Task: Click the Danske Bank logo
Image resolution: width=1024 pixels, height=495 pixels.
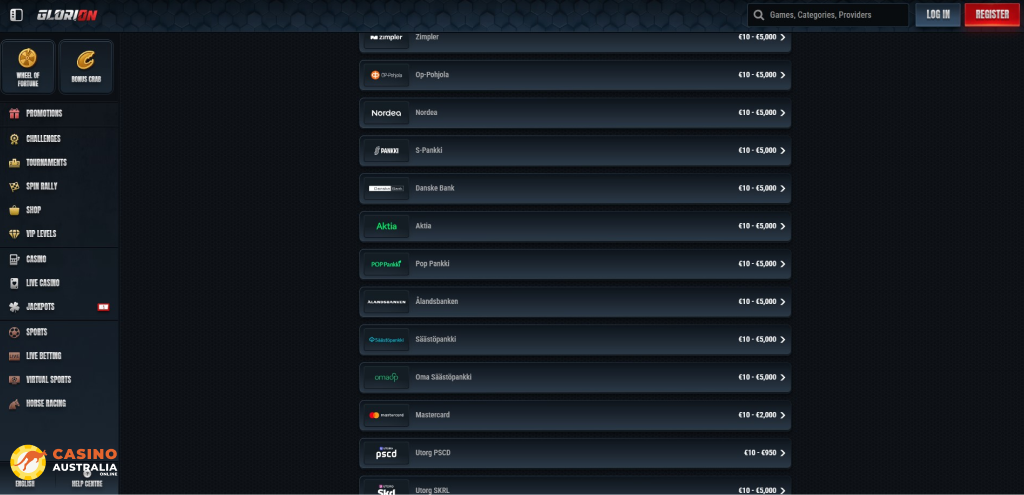Action: pos(387,189)
